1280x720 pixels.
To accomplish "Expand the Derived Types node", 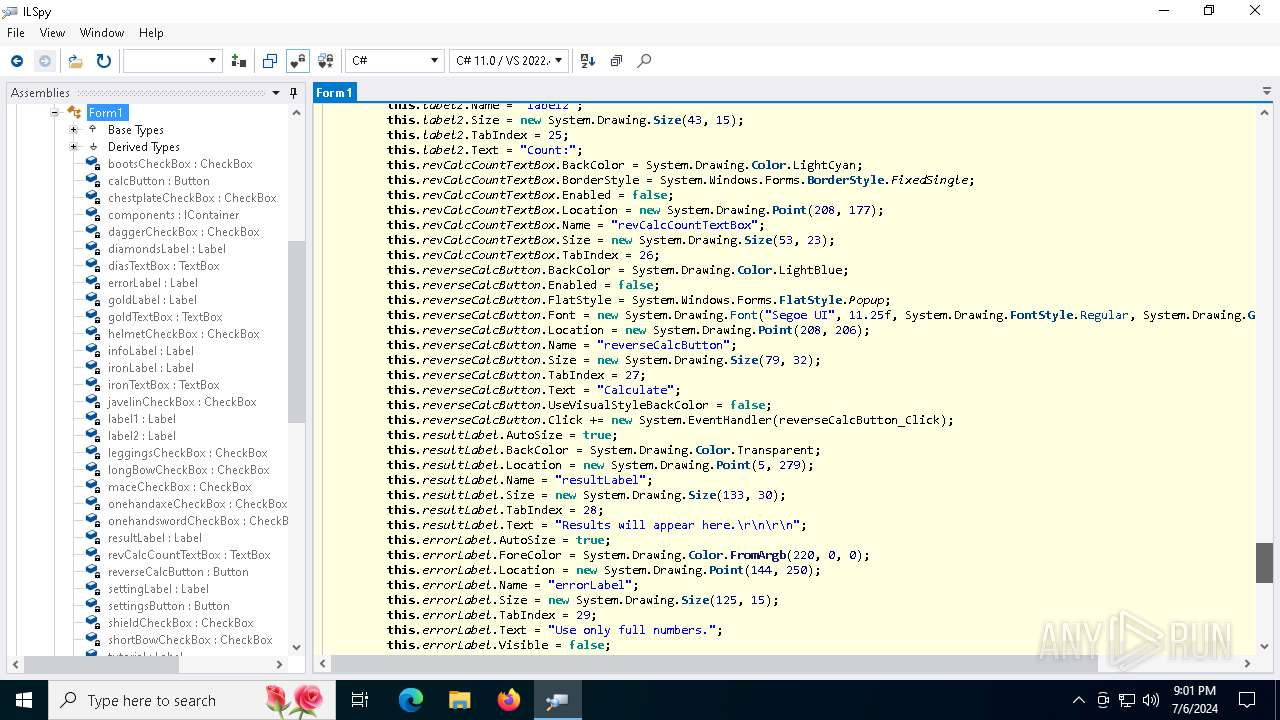I will [x=73, y=147].
